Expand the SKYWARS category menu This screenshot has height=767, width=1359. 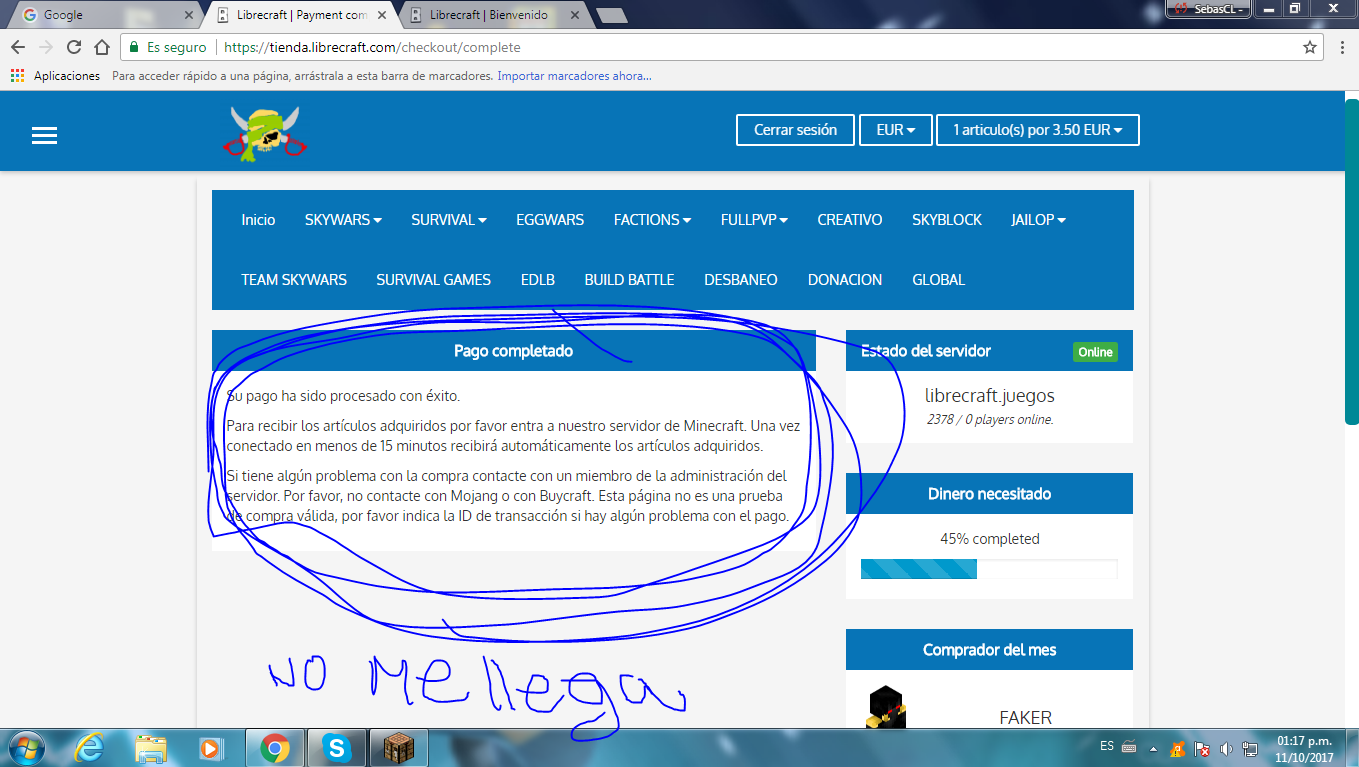pos(343,220)
